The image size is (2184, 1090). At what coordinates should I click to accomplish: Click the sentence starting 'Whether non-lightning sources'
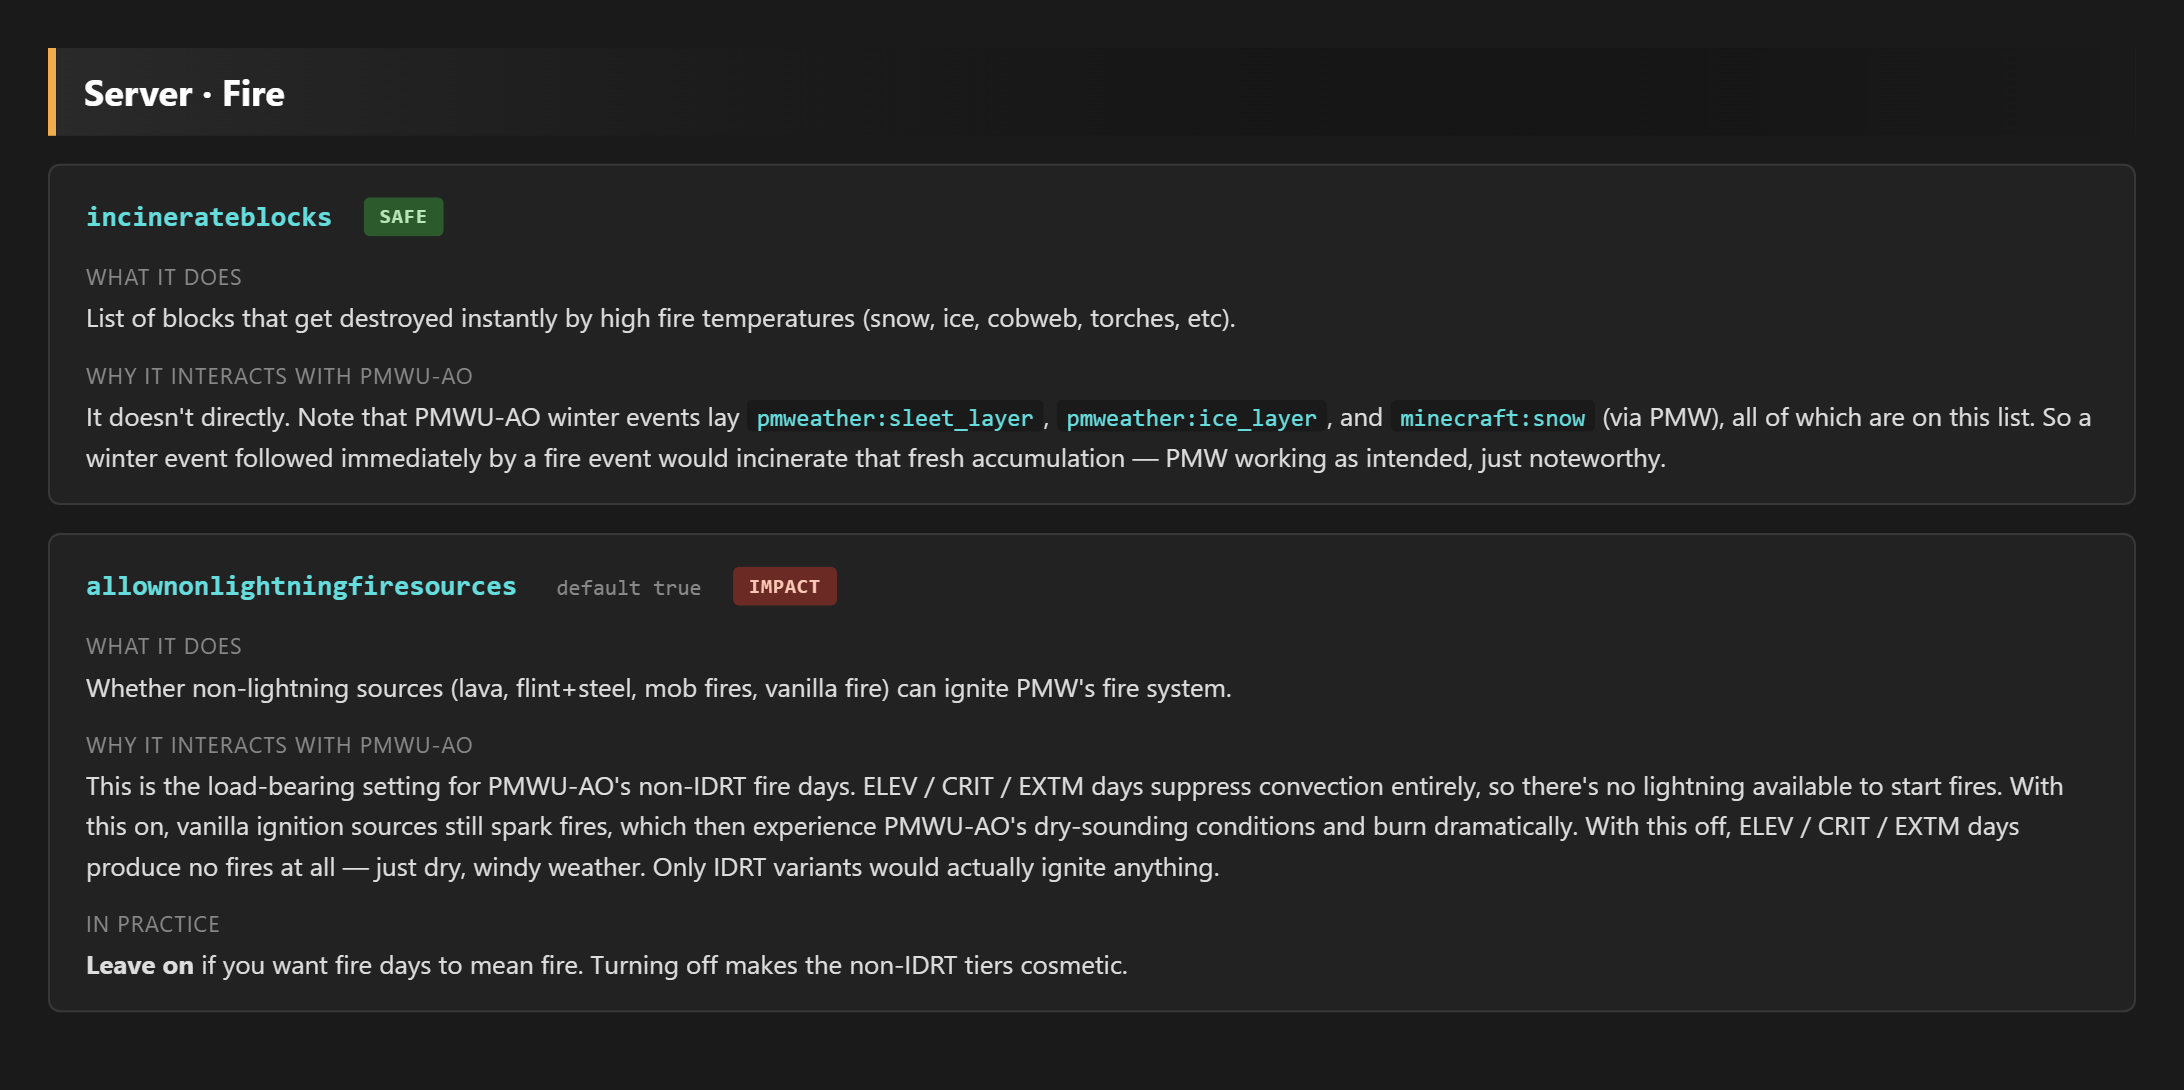pos(659,688)
